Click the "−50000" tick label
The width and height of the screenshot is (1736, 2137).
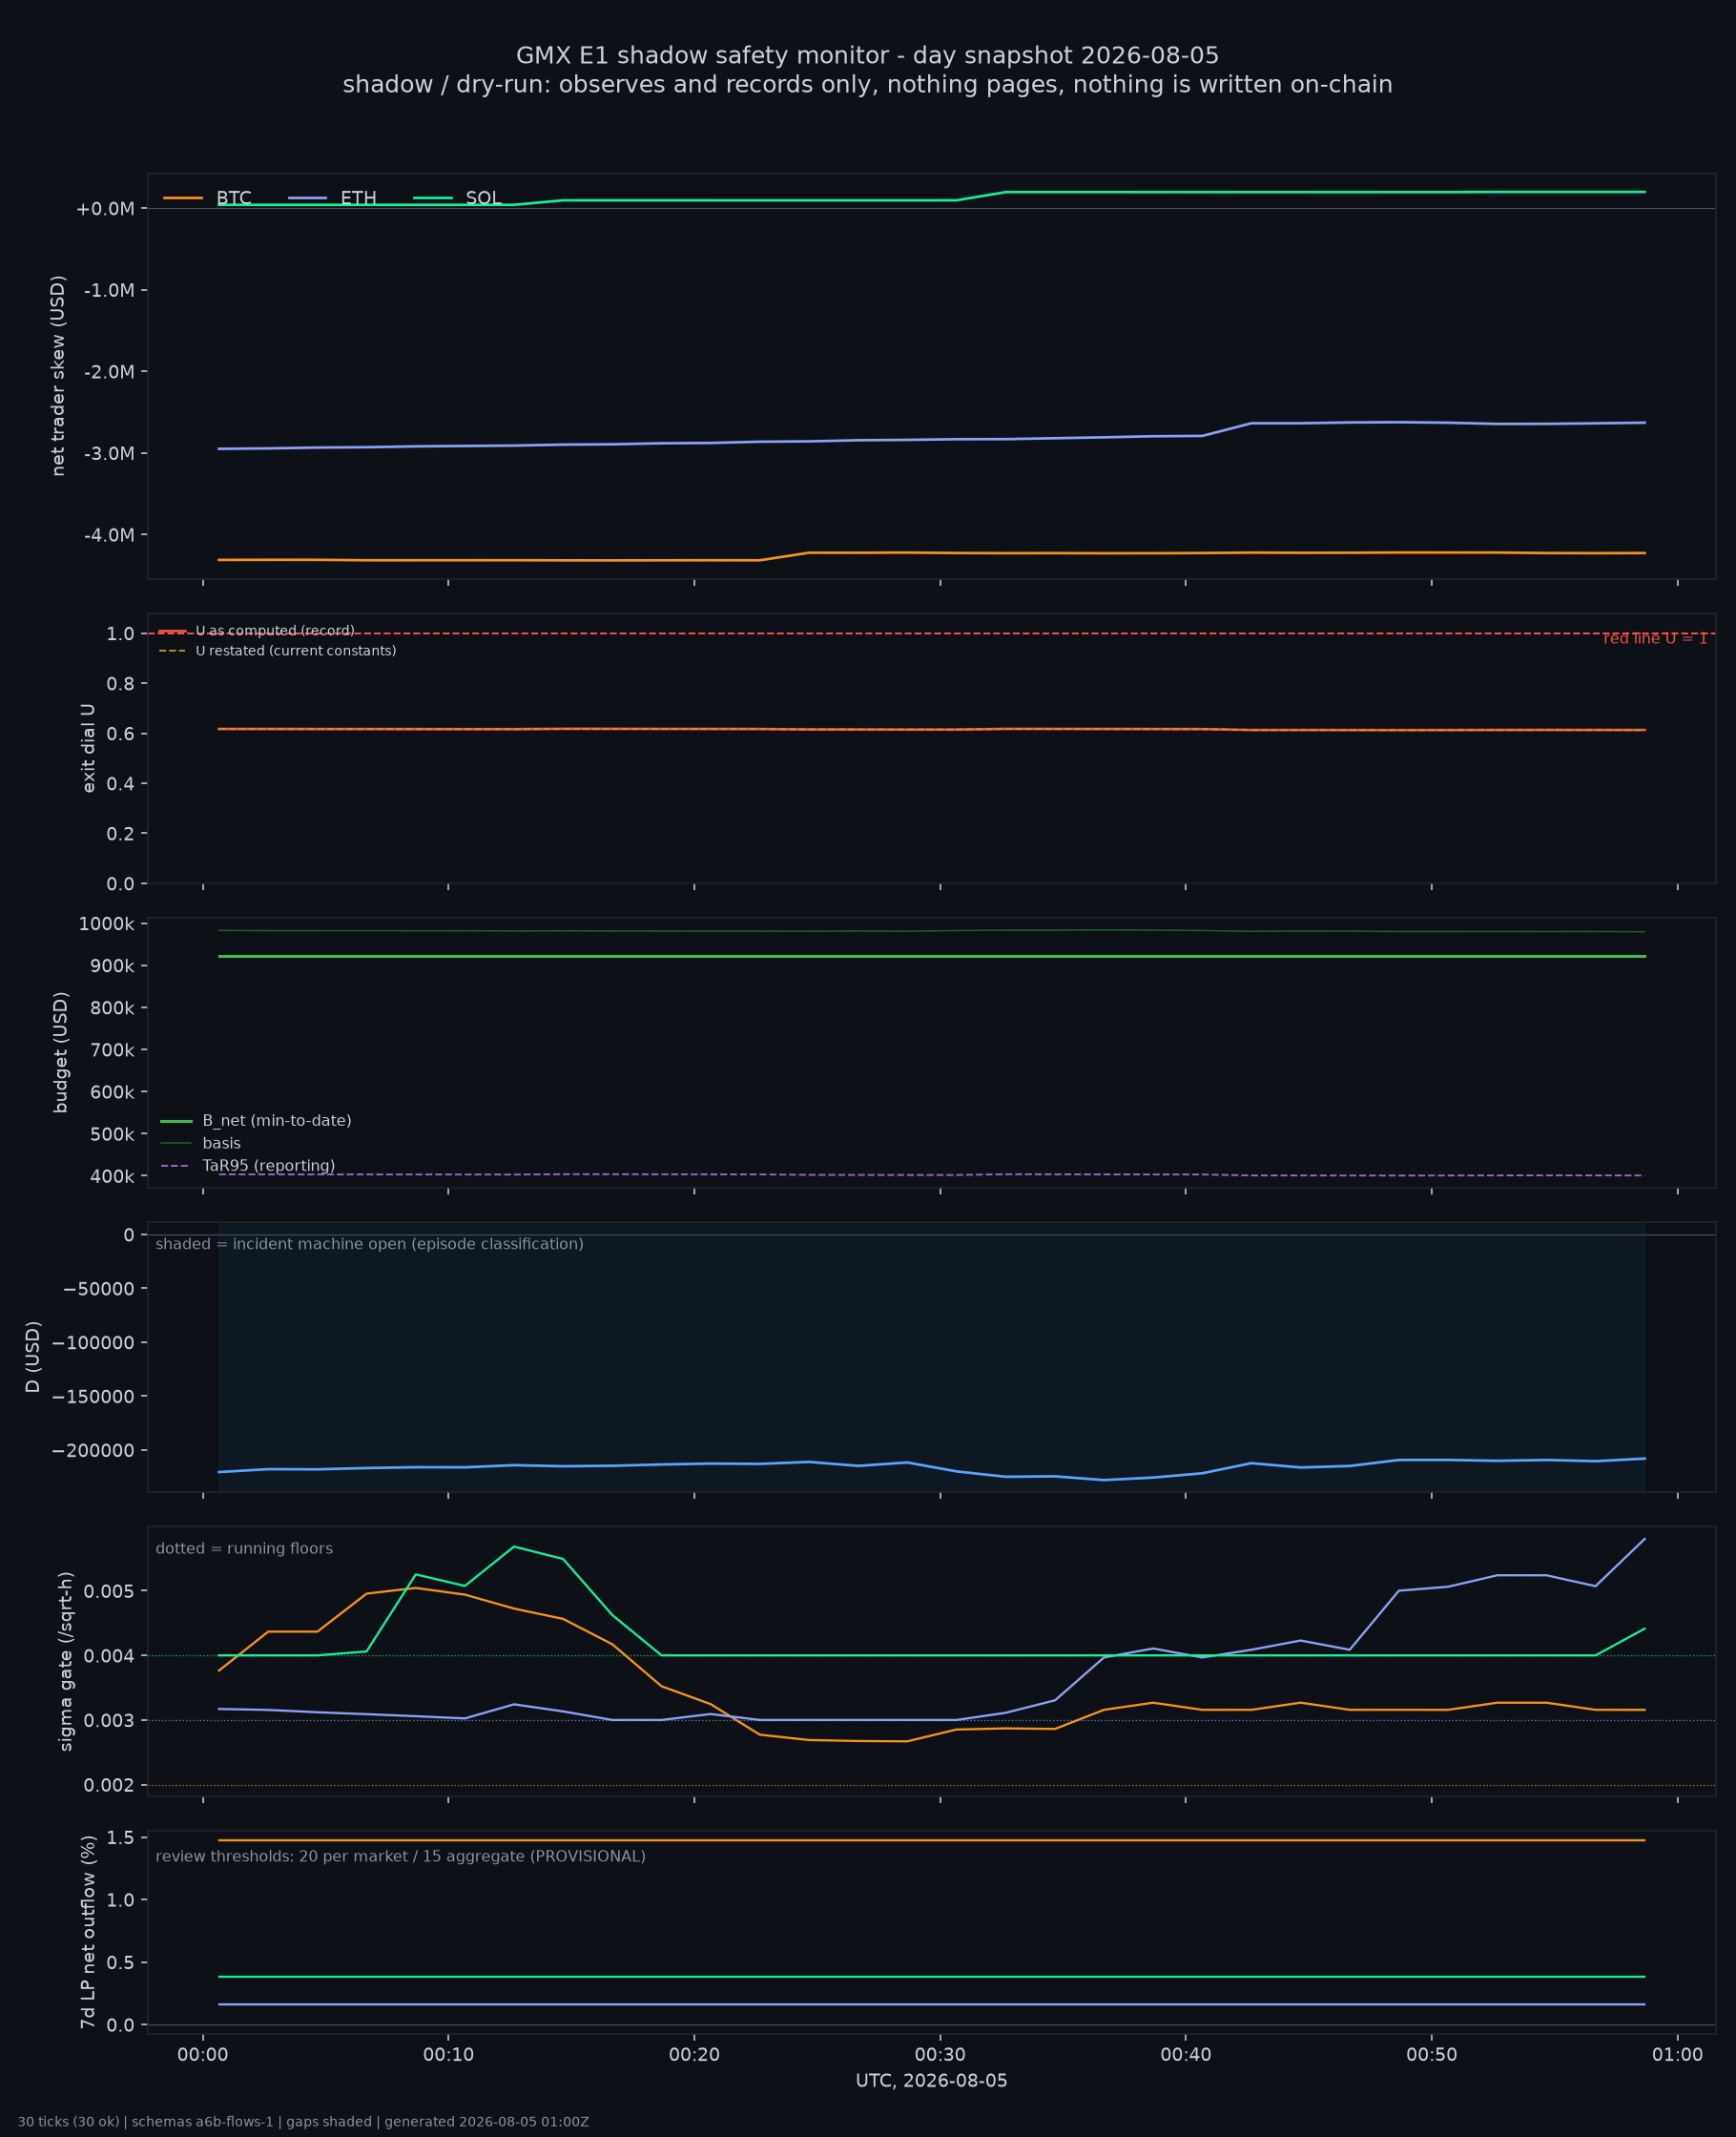point(98,1289)
